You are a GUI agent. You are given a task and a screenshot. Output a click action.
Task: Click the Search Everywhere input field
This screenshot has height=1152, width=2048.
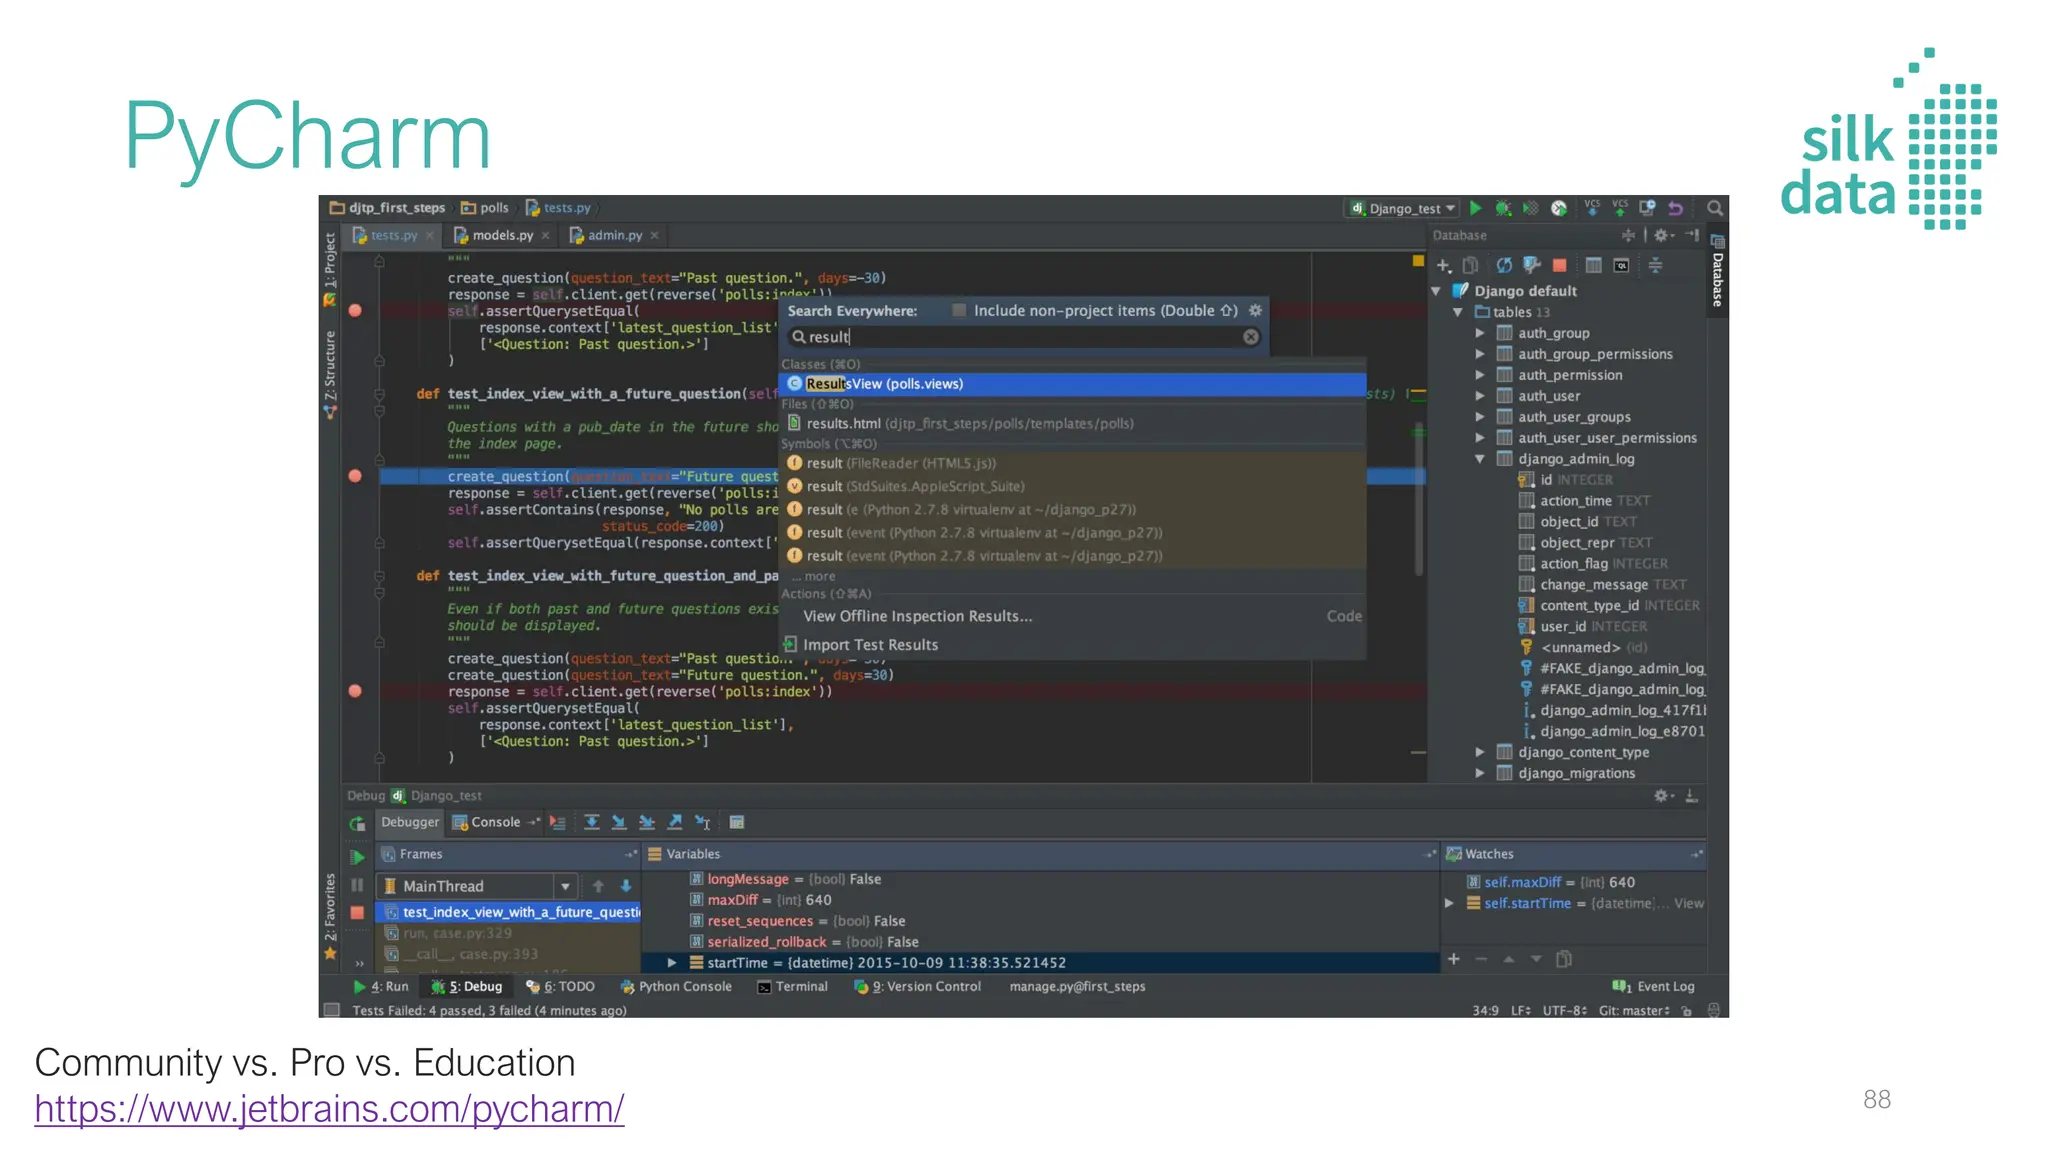(1024, 337)
